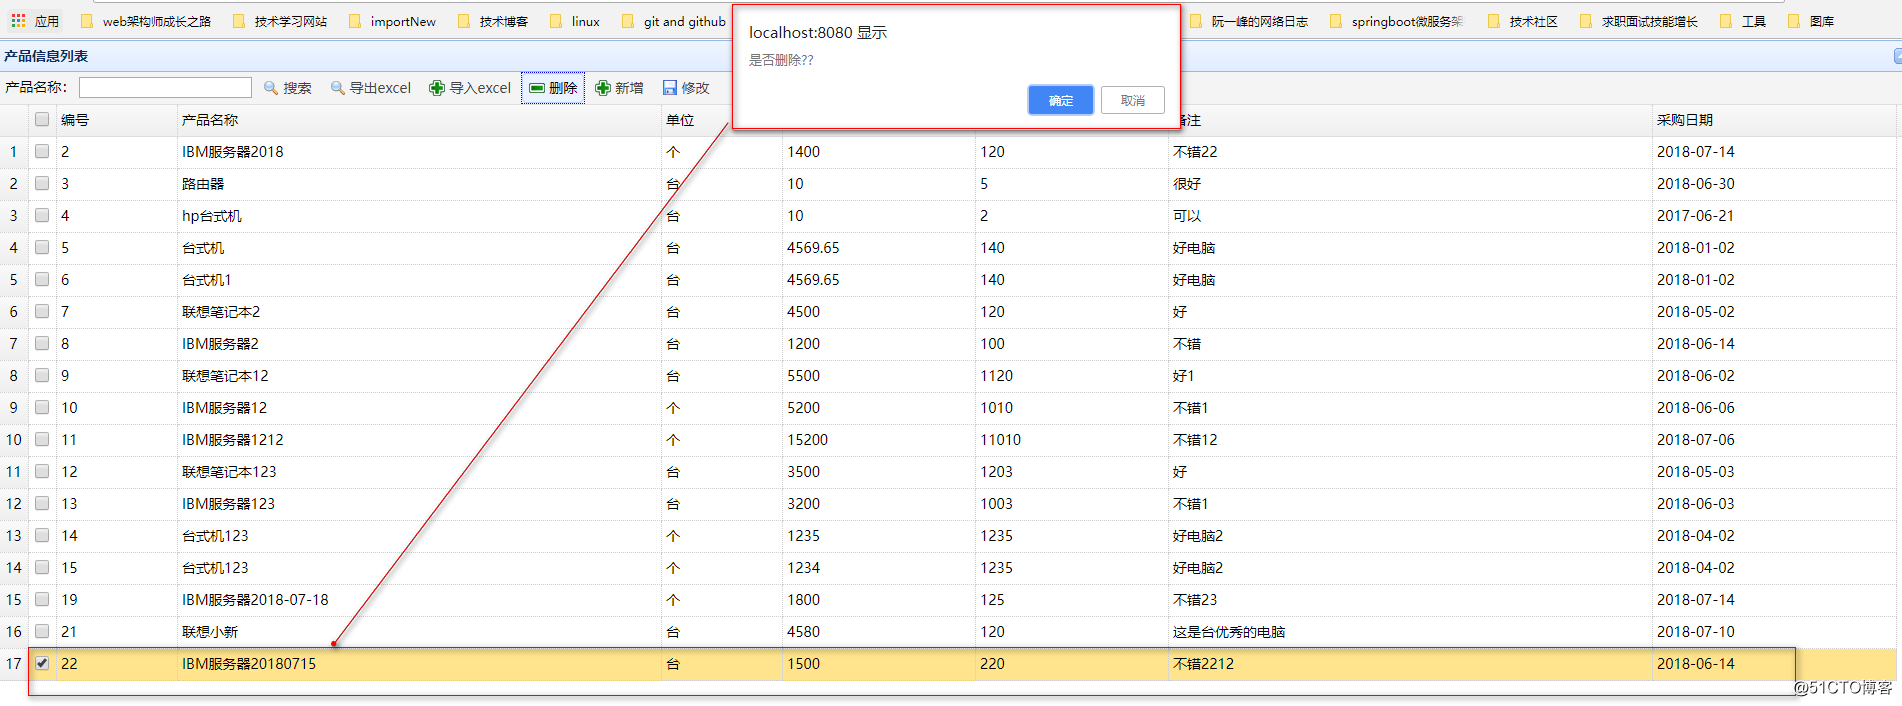Check the row for 联想小新
Image resolution: width=1902 pixels, height=706 pixels.
[42, 632]
